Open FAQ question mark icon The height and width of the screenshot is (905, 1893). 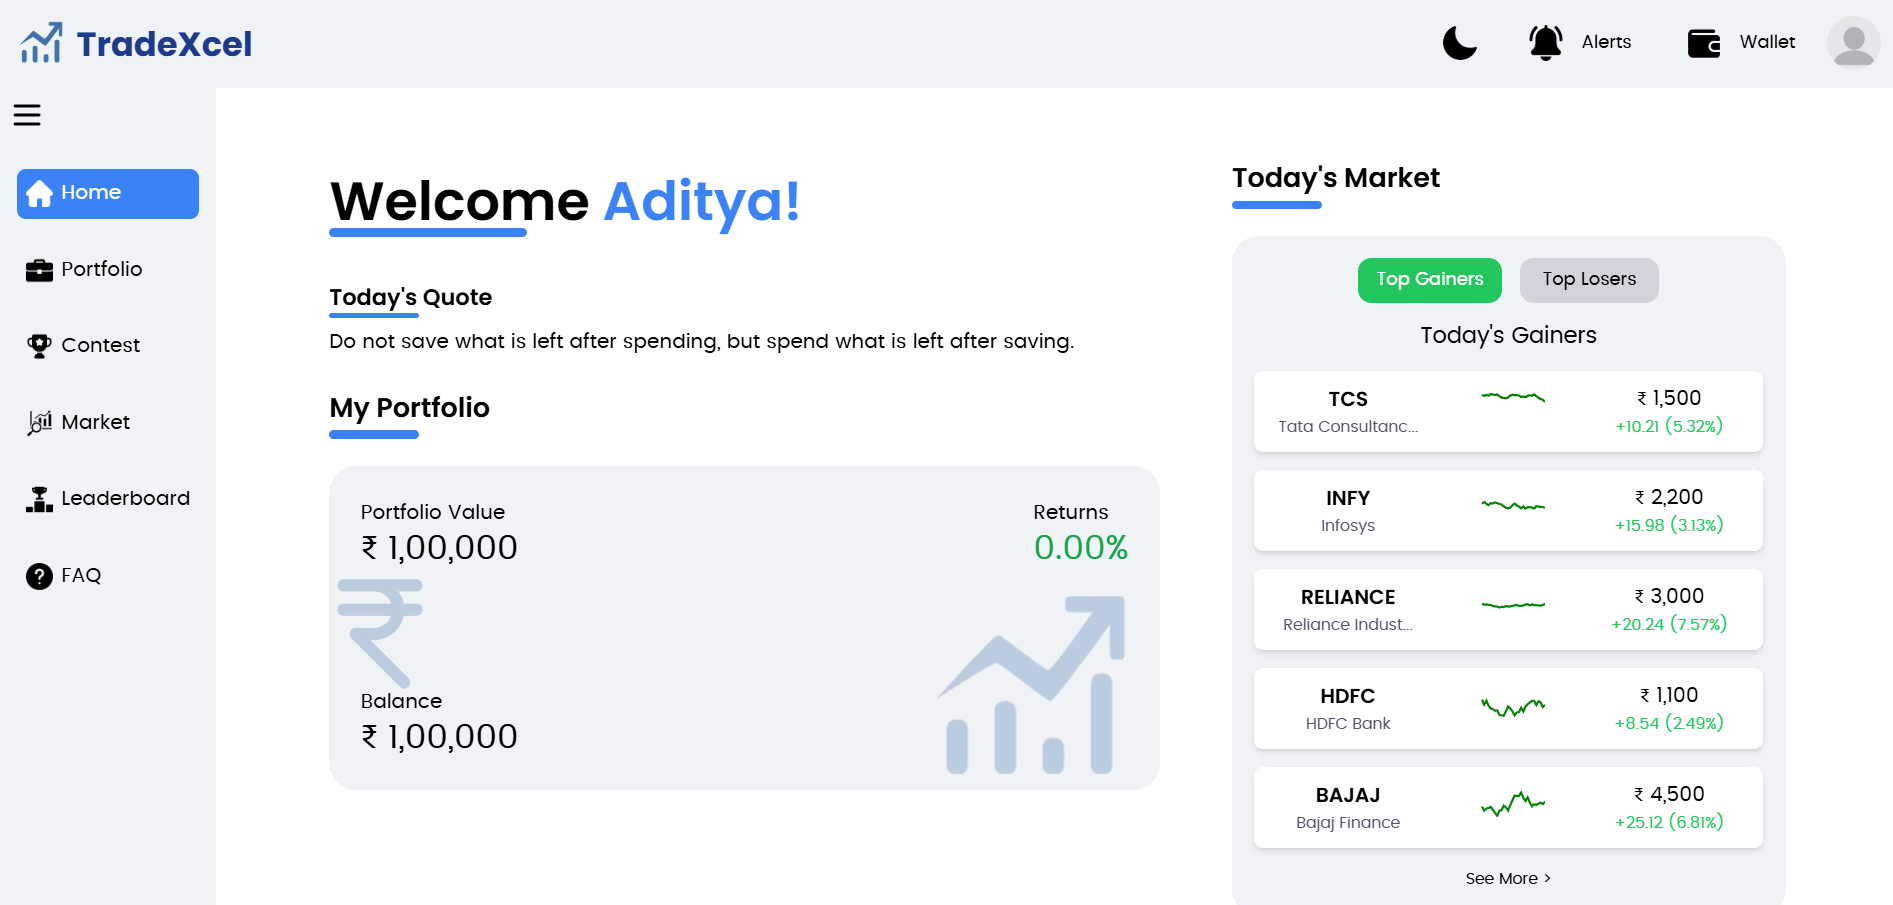pos(39,576)
